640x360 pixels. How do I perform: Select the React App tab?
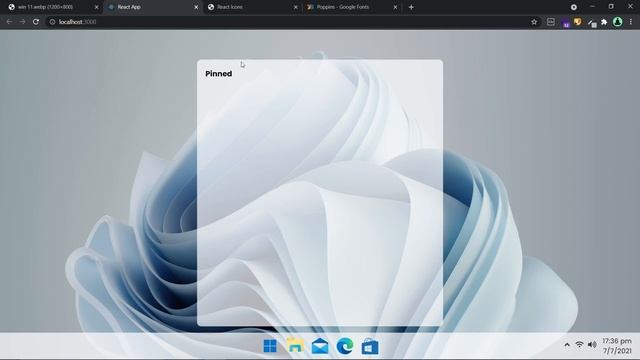(151, 7)
